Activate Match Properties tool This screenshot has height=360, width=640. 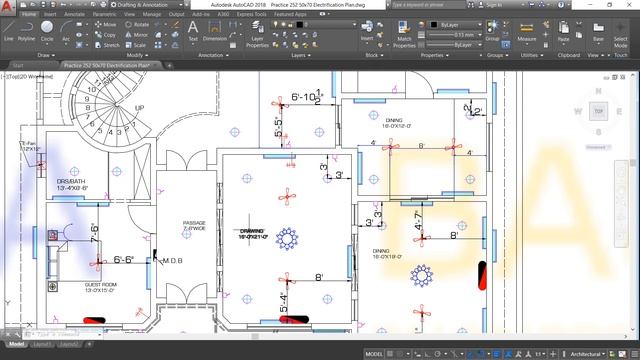click(404, 34)
